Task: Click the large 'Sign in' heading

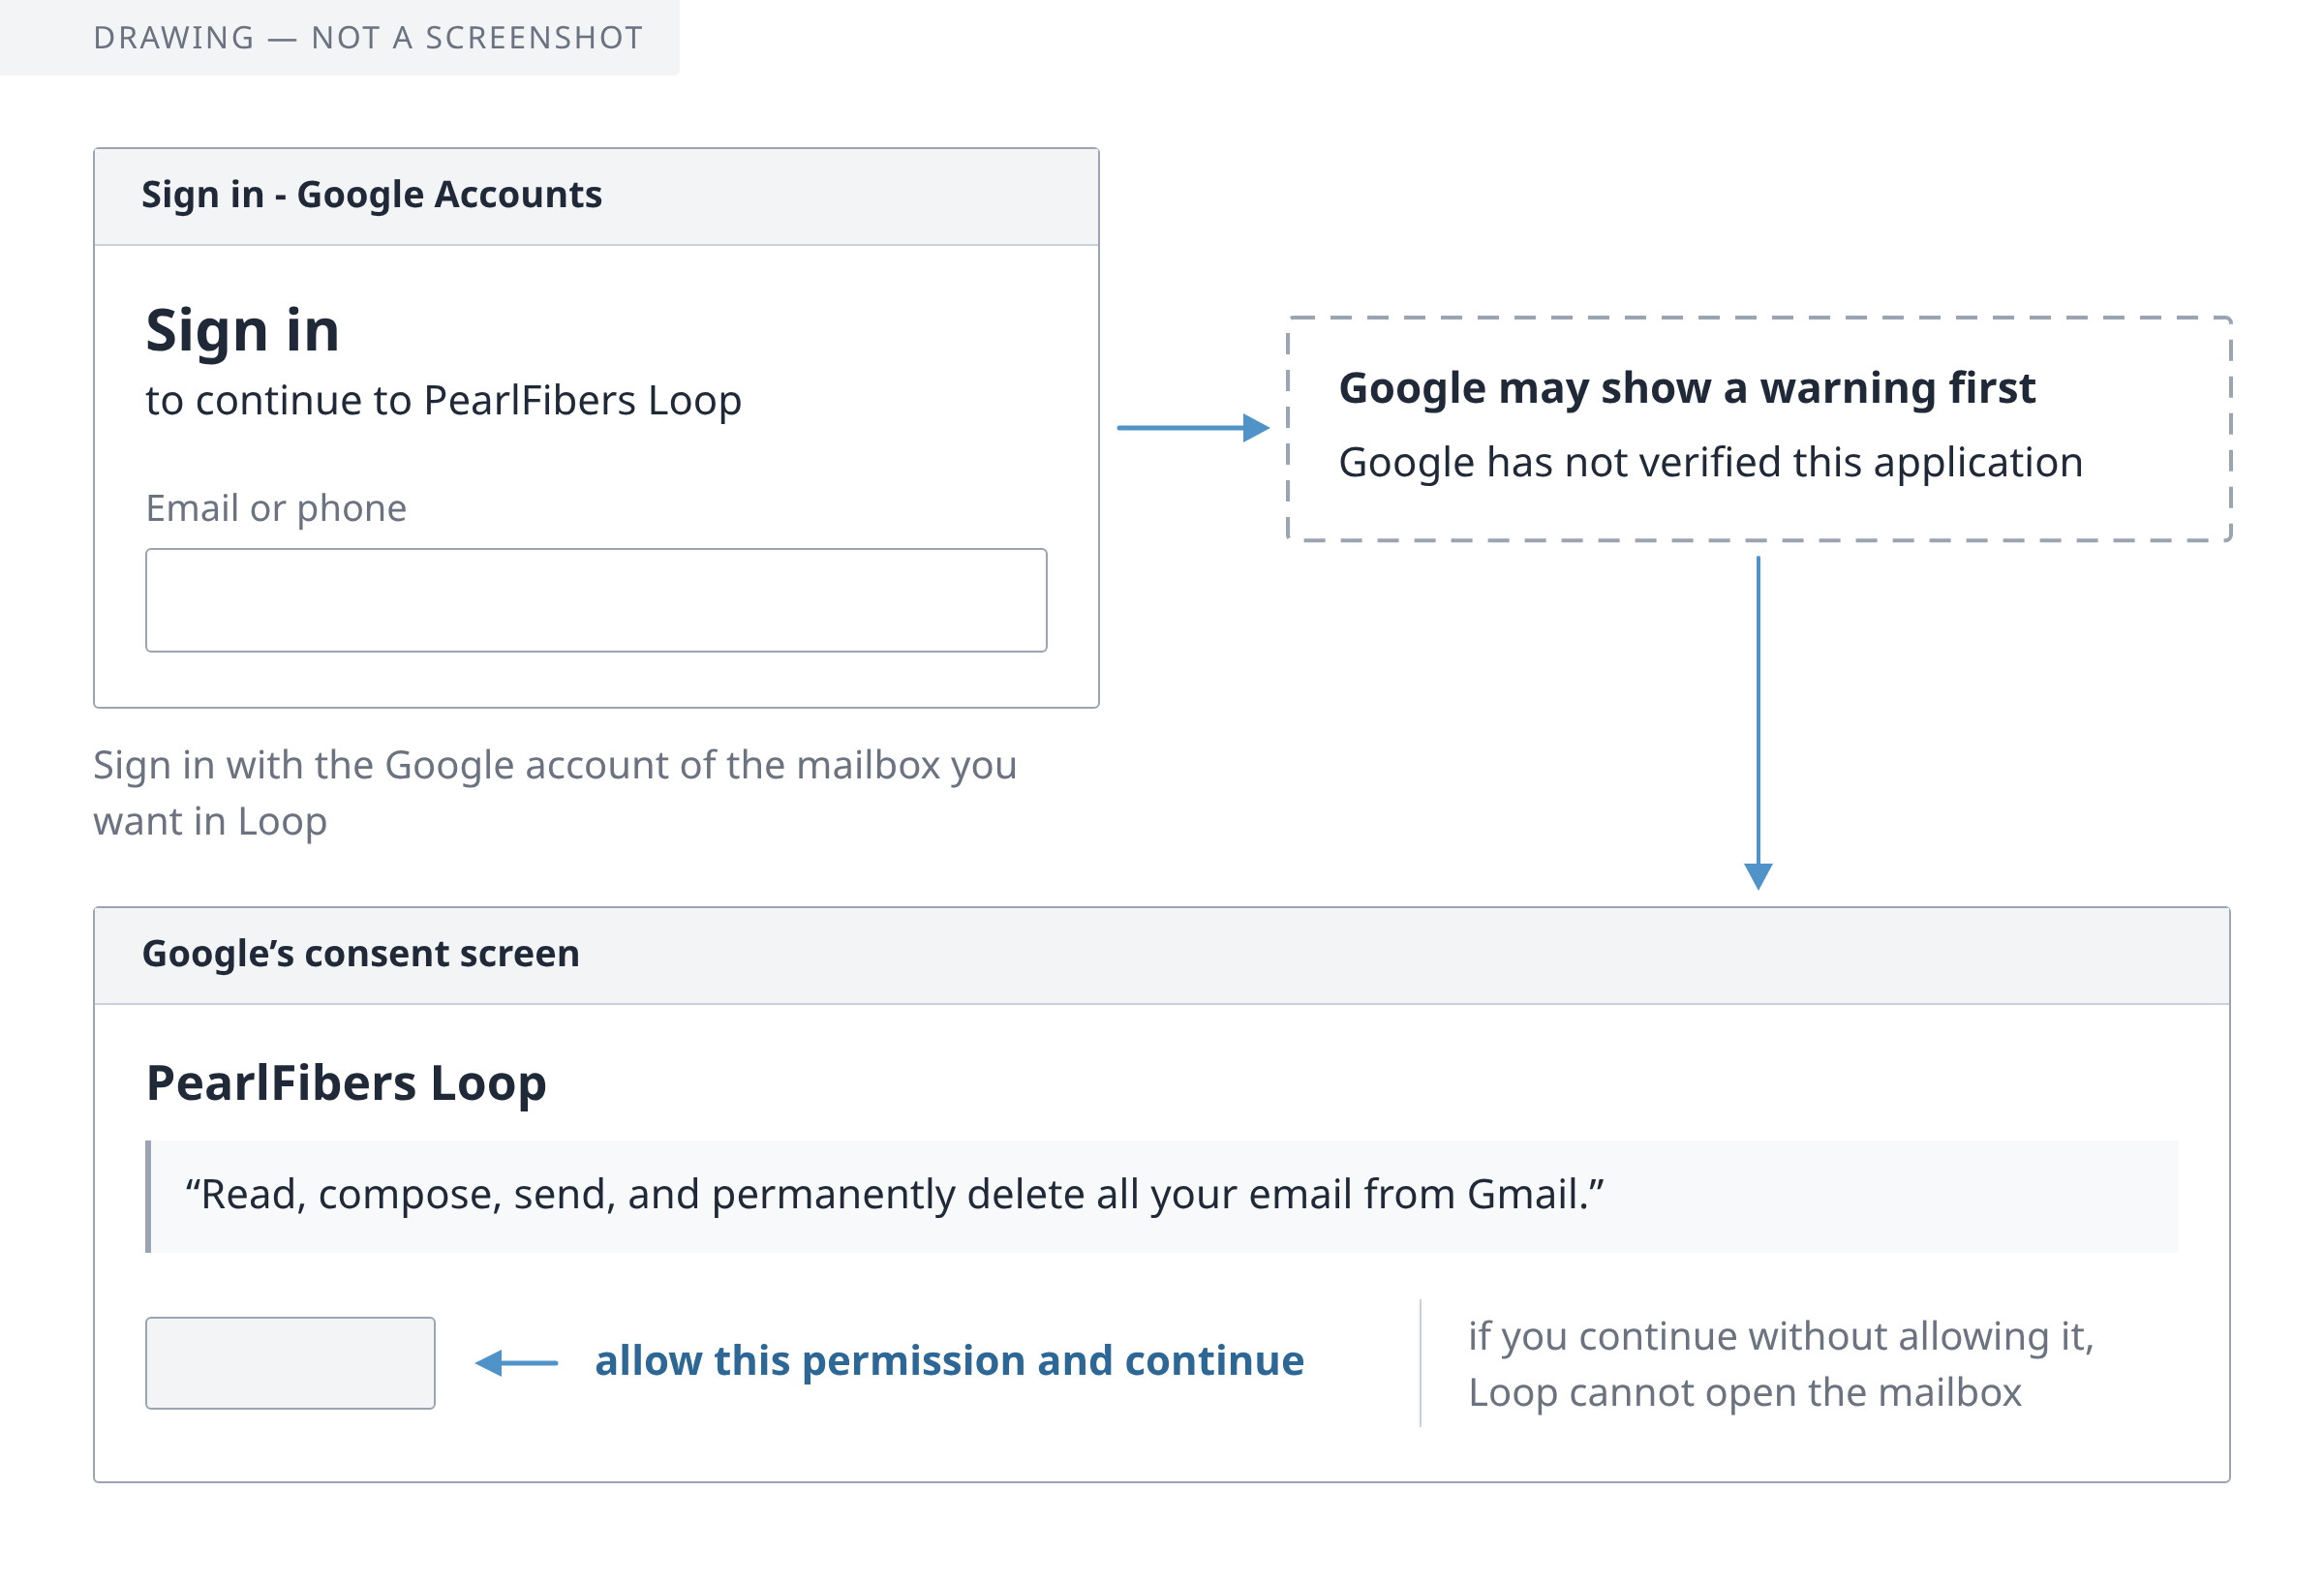Action: (243, 332)
